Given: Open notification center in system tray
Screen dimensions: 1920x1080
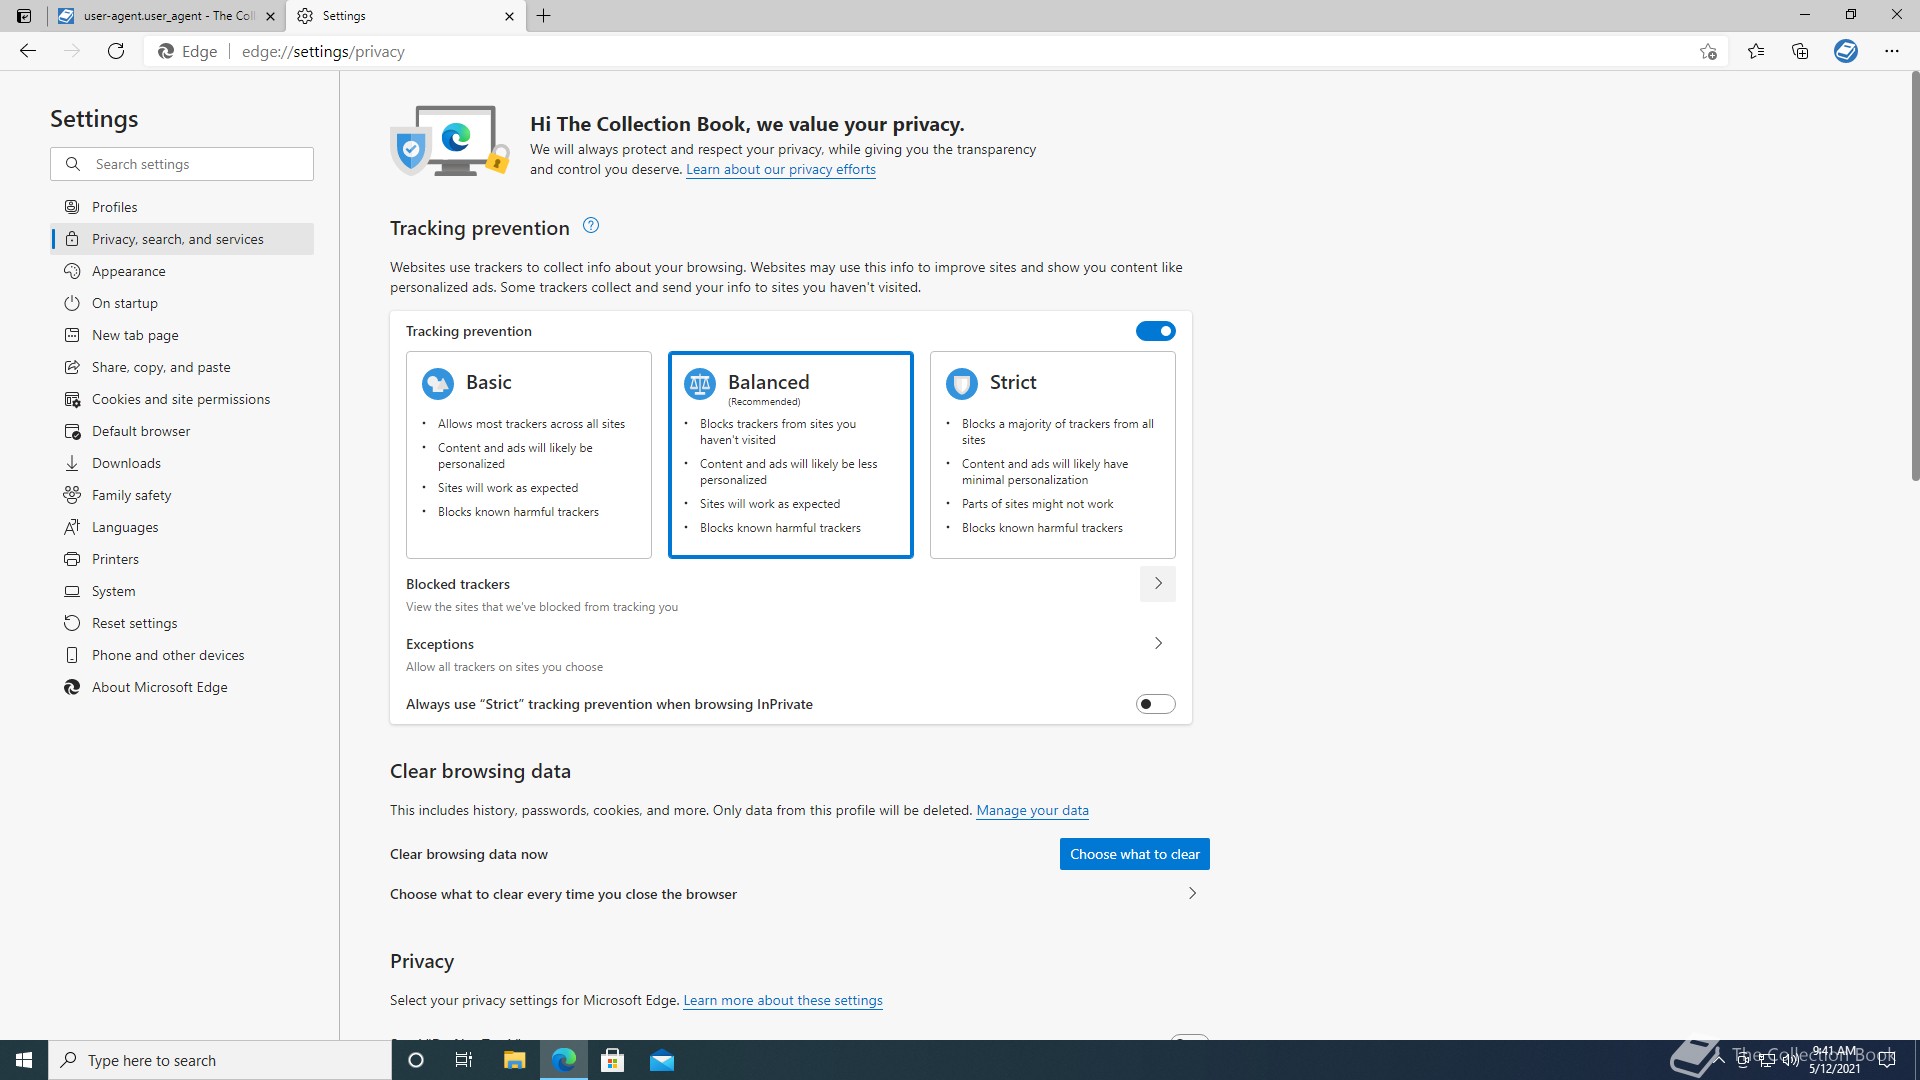Looking at the screenshot, I should tap(1887, 1060).
